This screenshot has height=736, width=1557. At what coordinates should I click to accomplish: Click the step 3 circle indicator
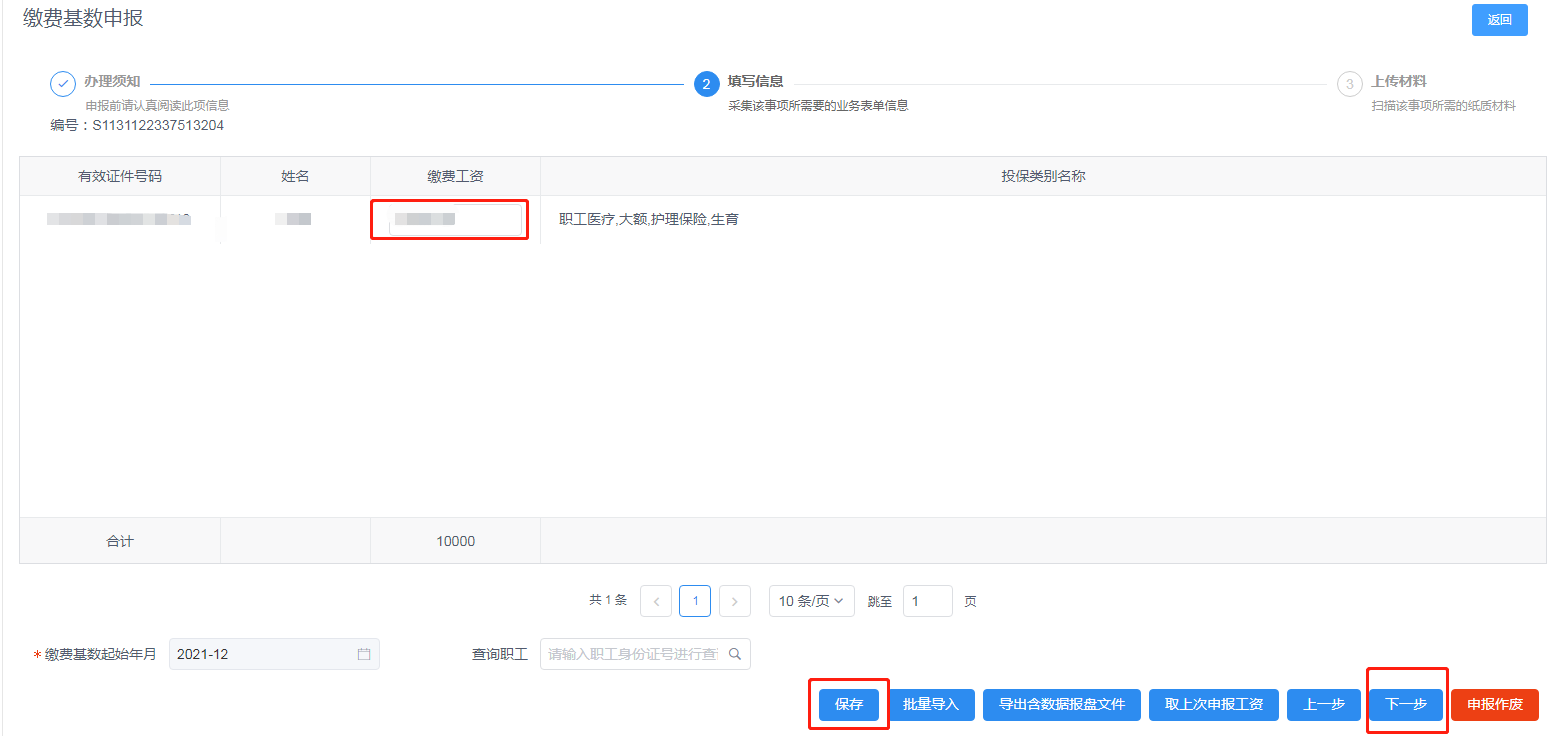1350,84
